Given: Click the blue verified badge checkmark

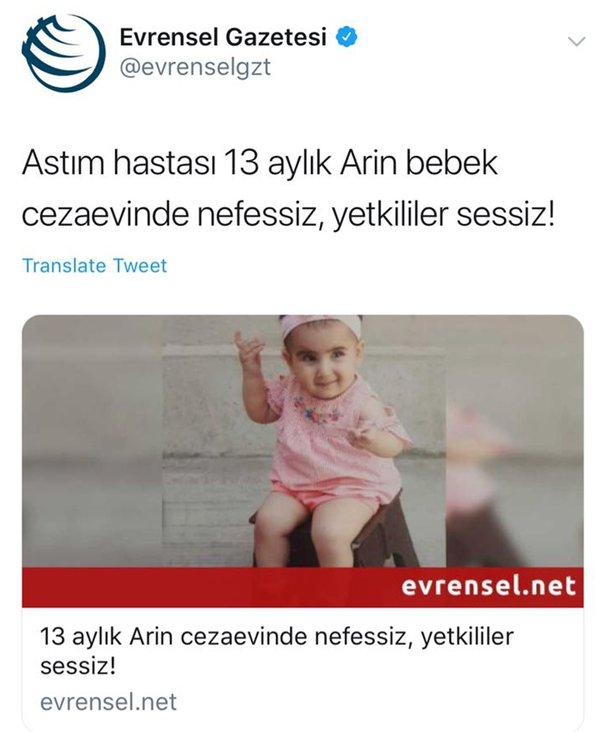Looking at the screenshot, I should click(x=346, y=37).
